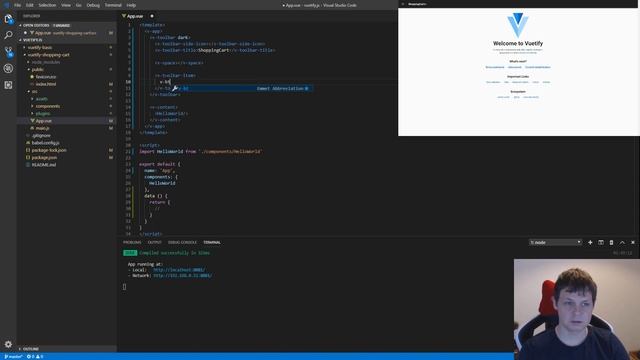Expand the components folder
This screenshot has height=360, width=640.
coord(47,106)
